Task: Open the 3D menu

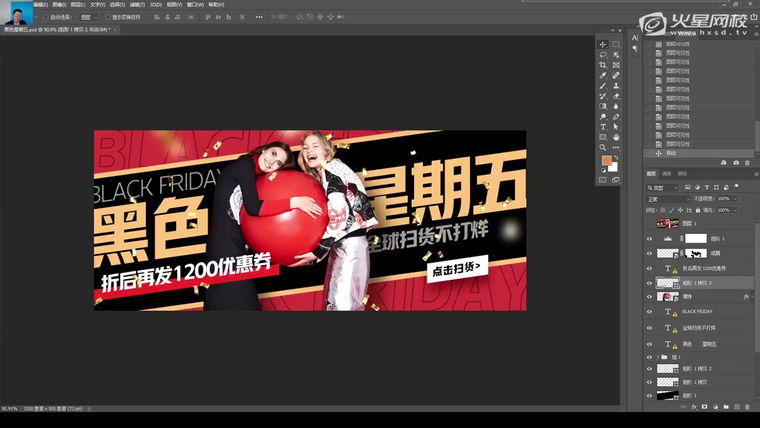Action: [x=155, y=4]
